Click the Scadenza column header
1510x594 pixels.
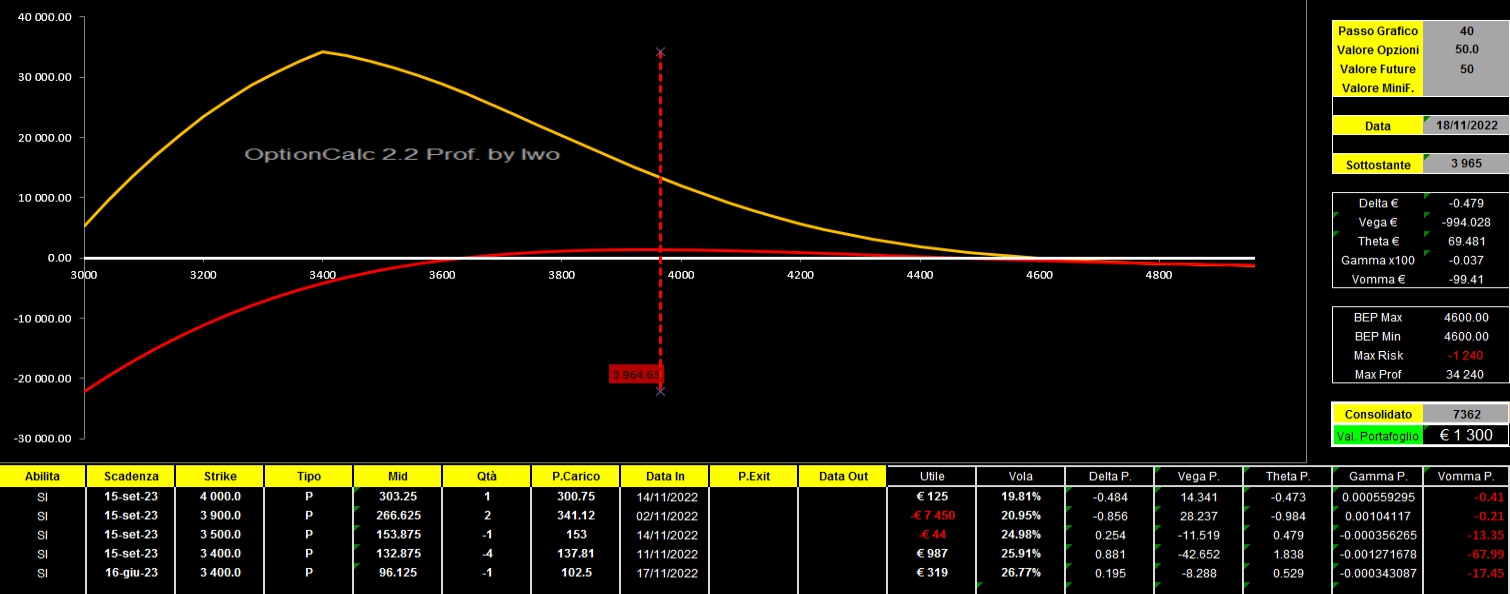[x=130, y=476]
